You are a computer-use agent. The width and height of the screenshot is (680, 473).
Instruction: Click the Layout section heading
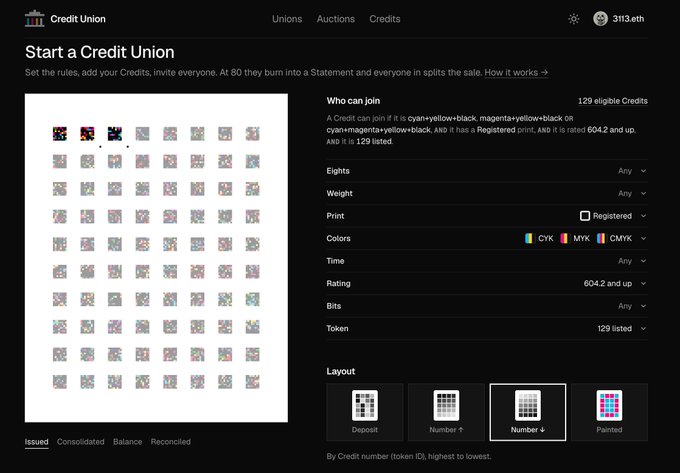click(x=340, y=372)
